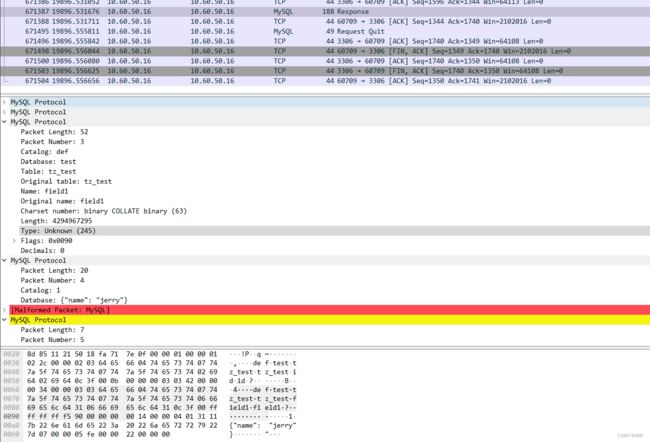Click the Packet Length: 7 field
650x442 pixels.
(x=52, y=330)
